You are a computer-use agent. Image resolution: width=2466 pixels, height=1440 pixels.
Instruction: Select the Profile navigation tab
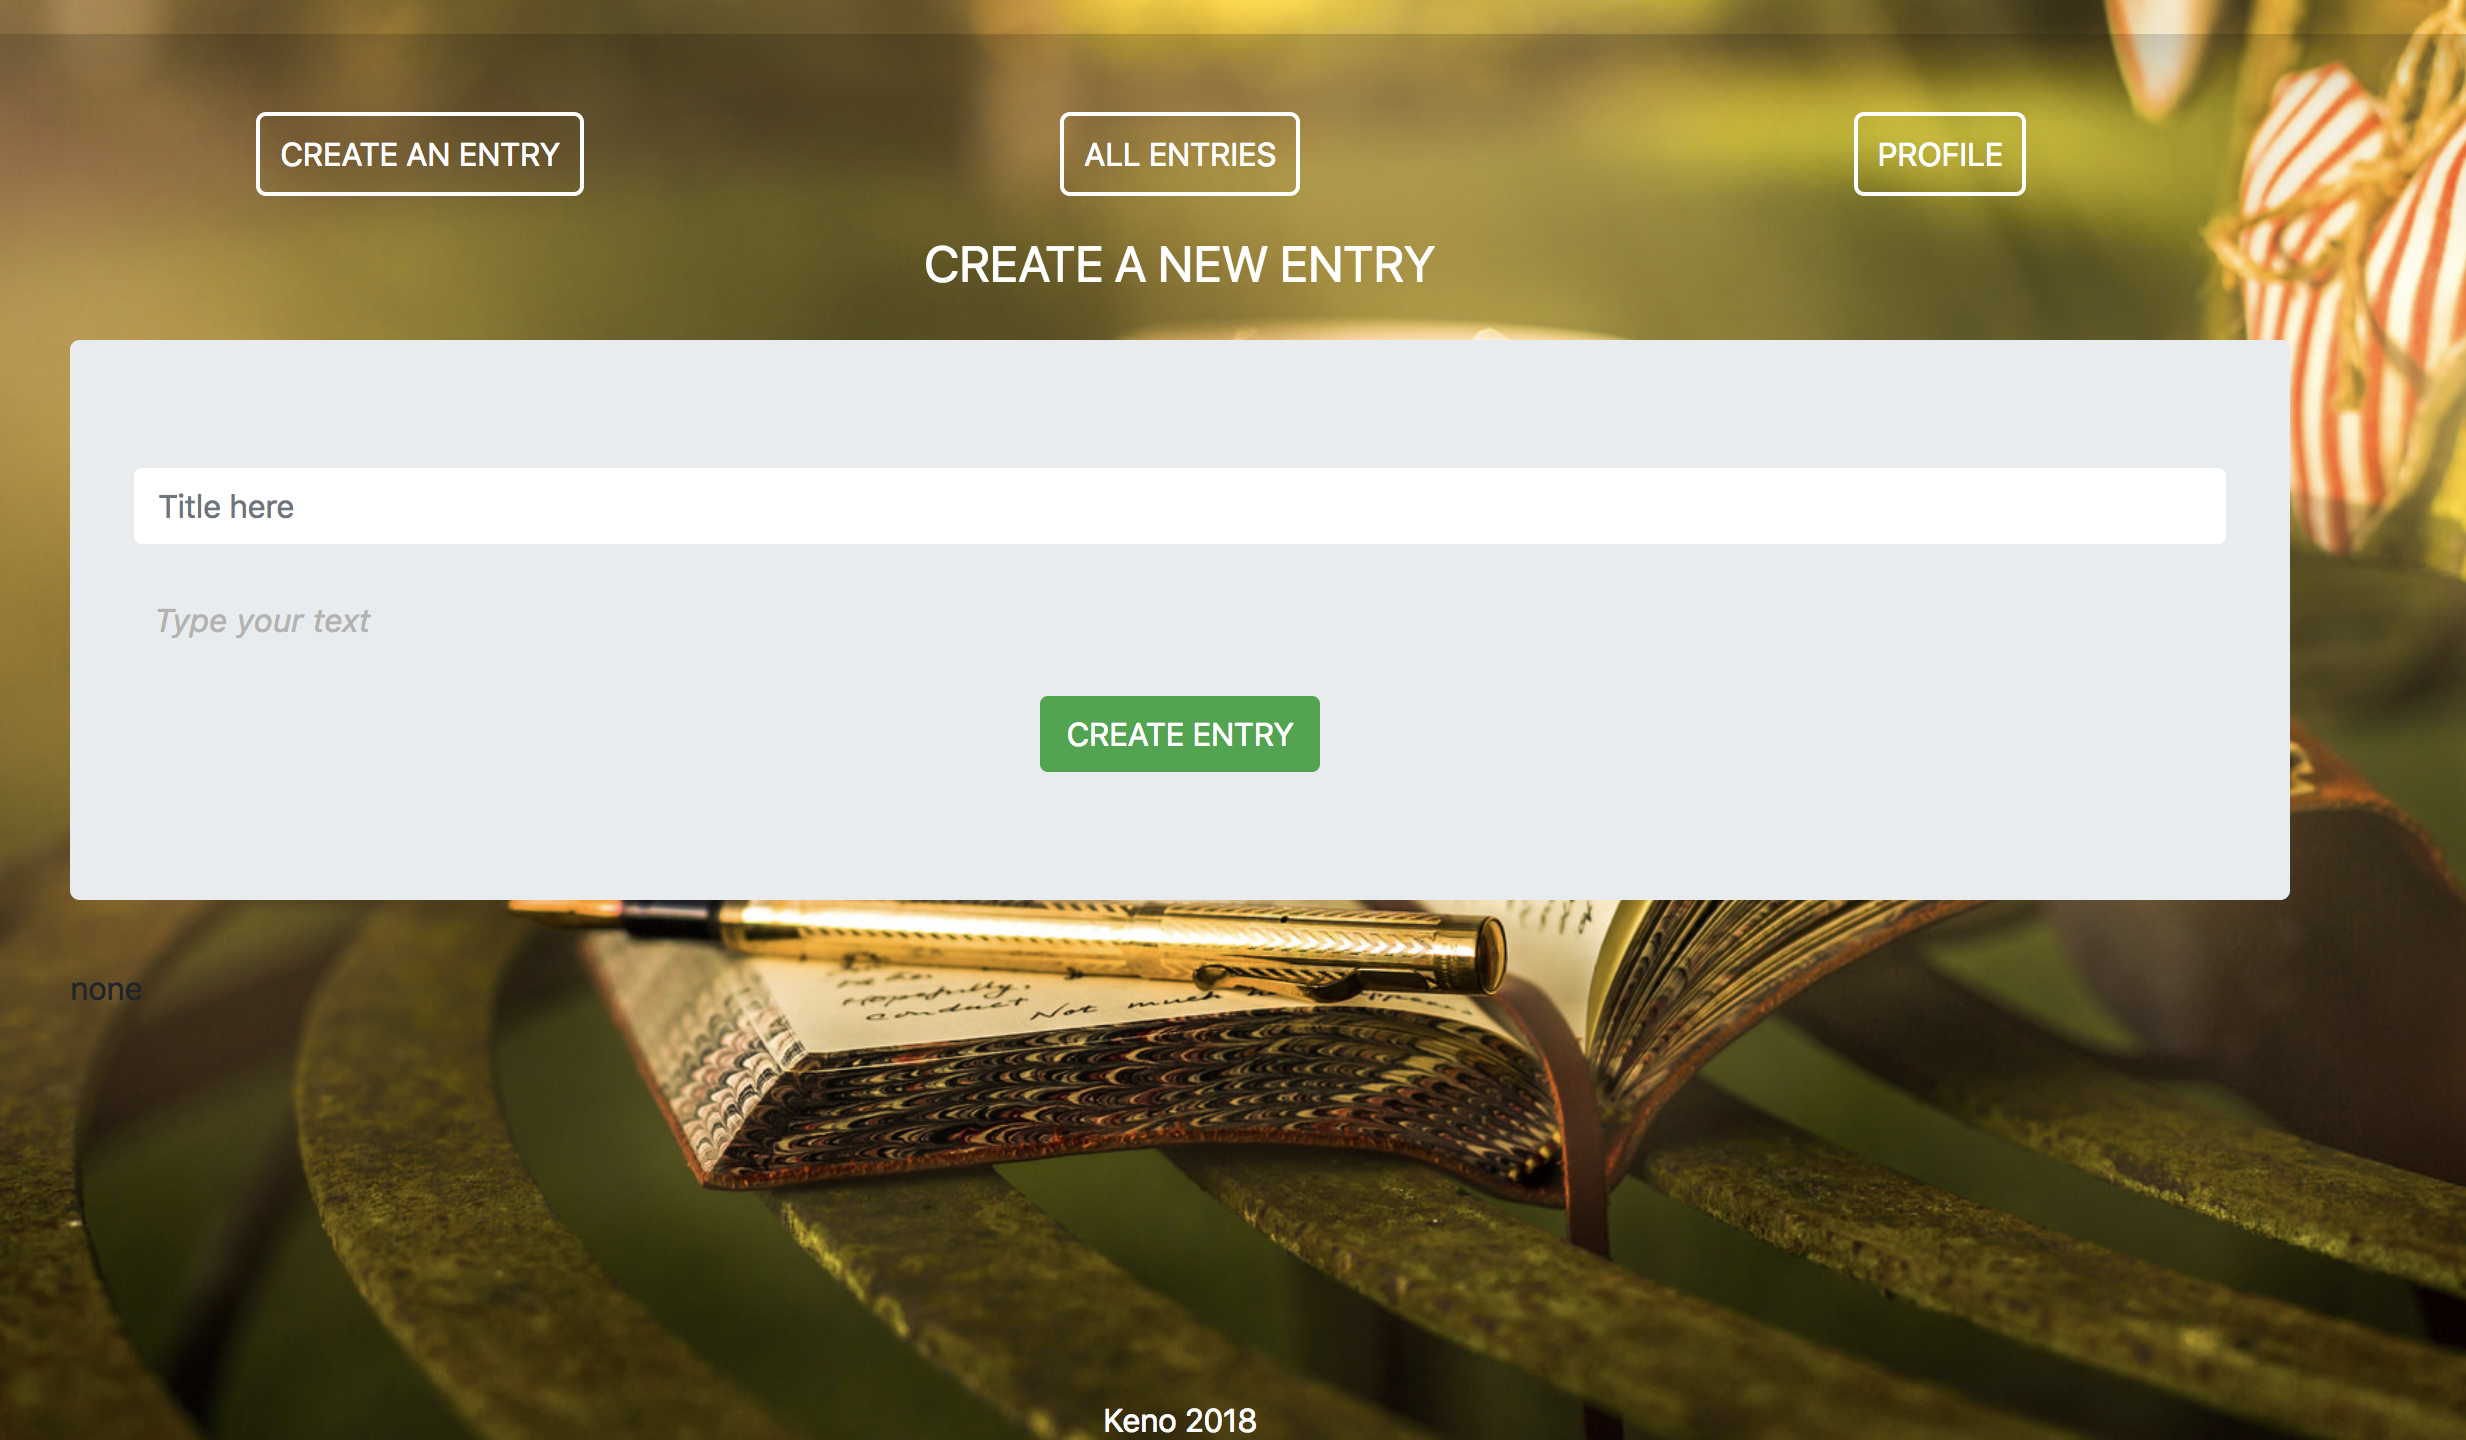pos(1939,154)
